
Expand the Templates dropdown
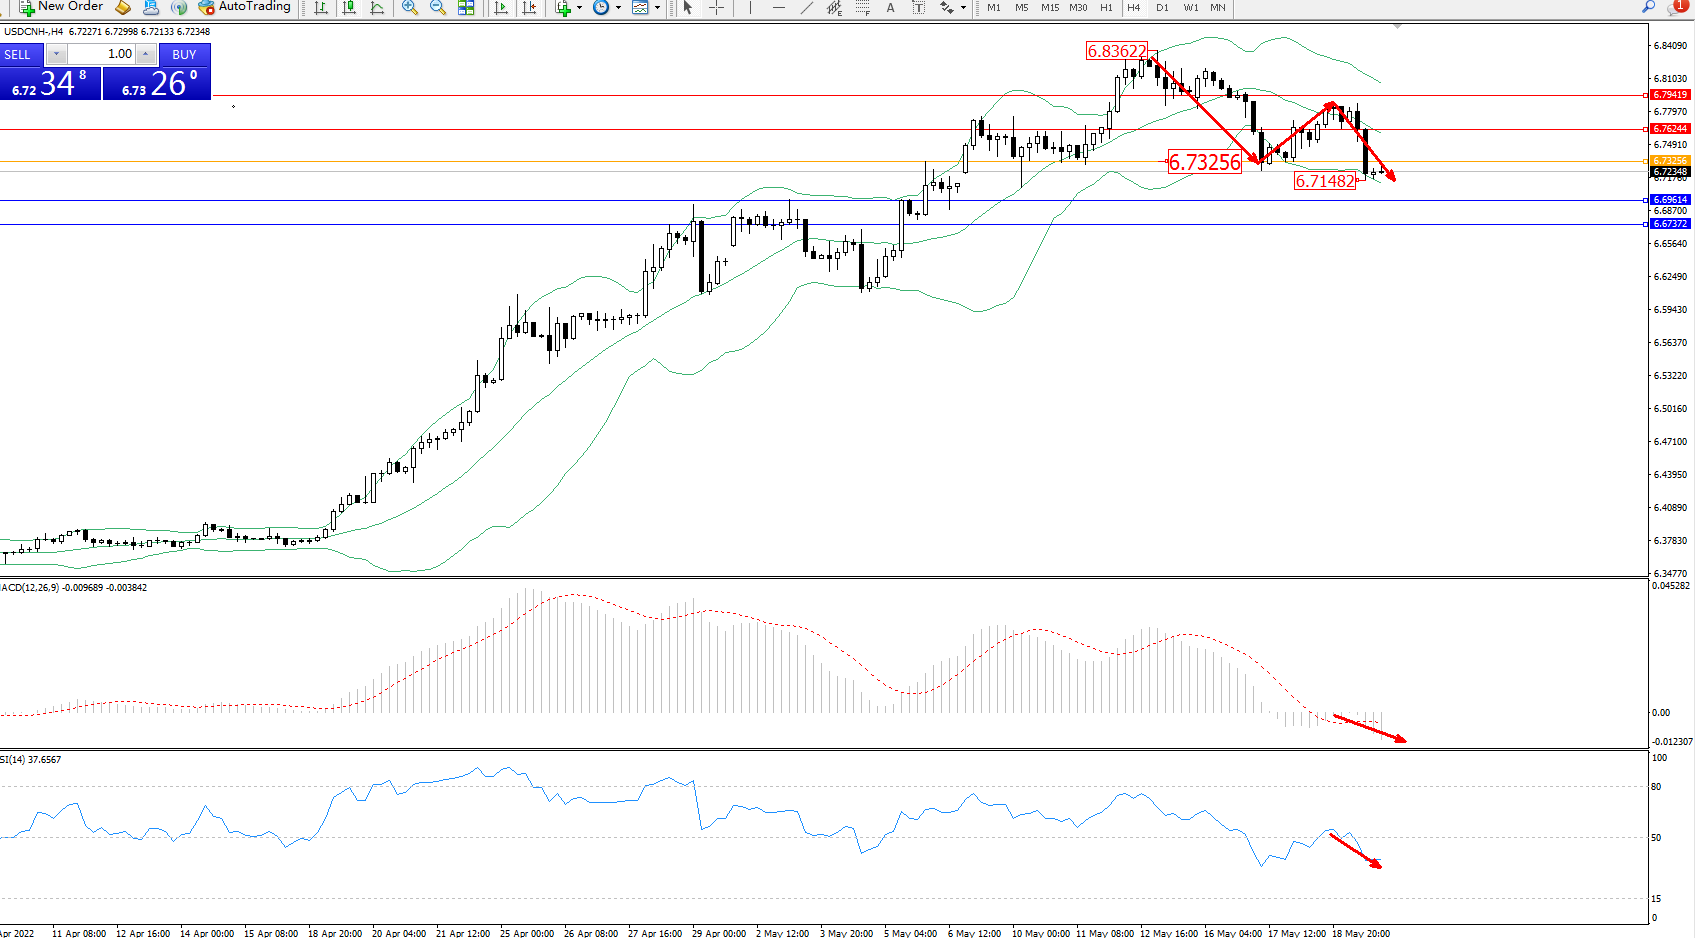645,8
